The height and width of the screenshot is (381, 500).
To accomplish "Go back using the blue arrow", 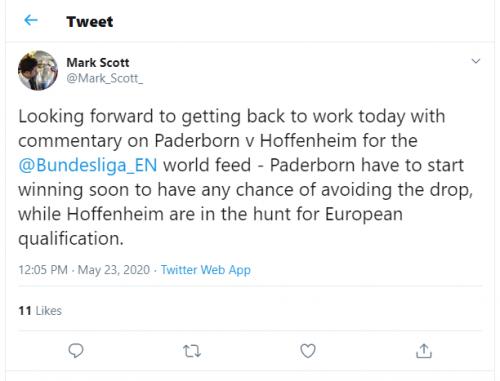I will (x=31, y=21).
